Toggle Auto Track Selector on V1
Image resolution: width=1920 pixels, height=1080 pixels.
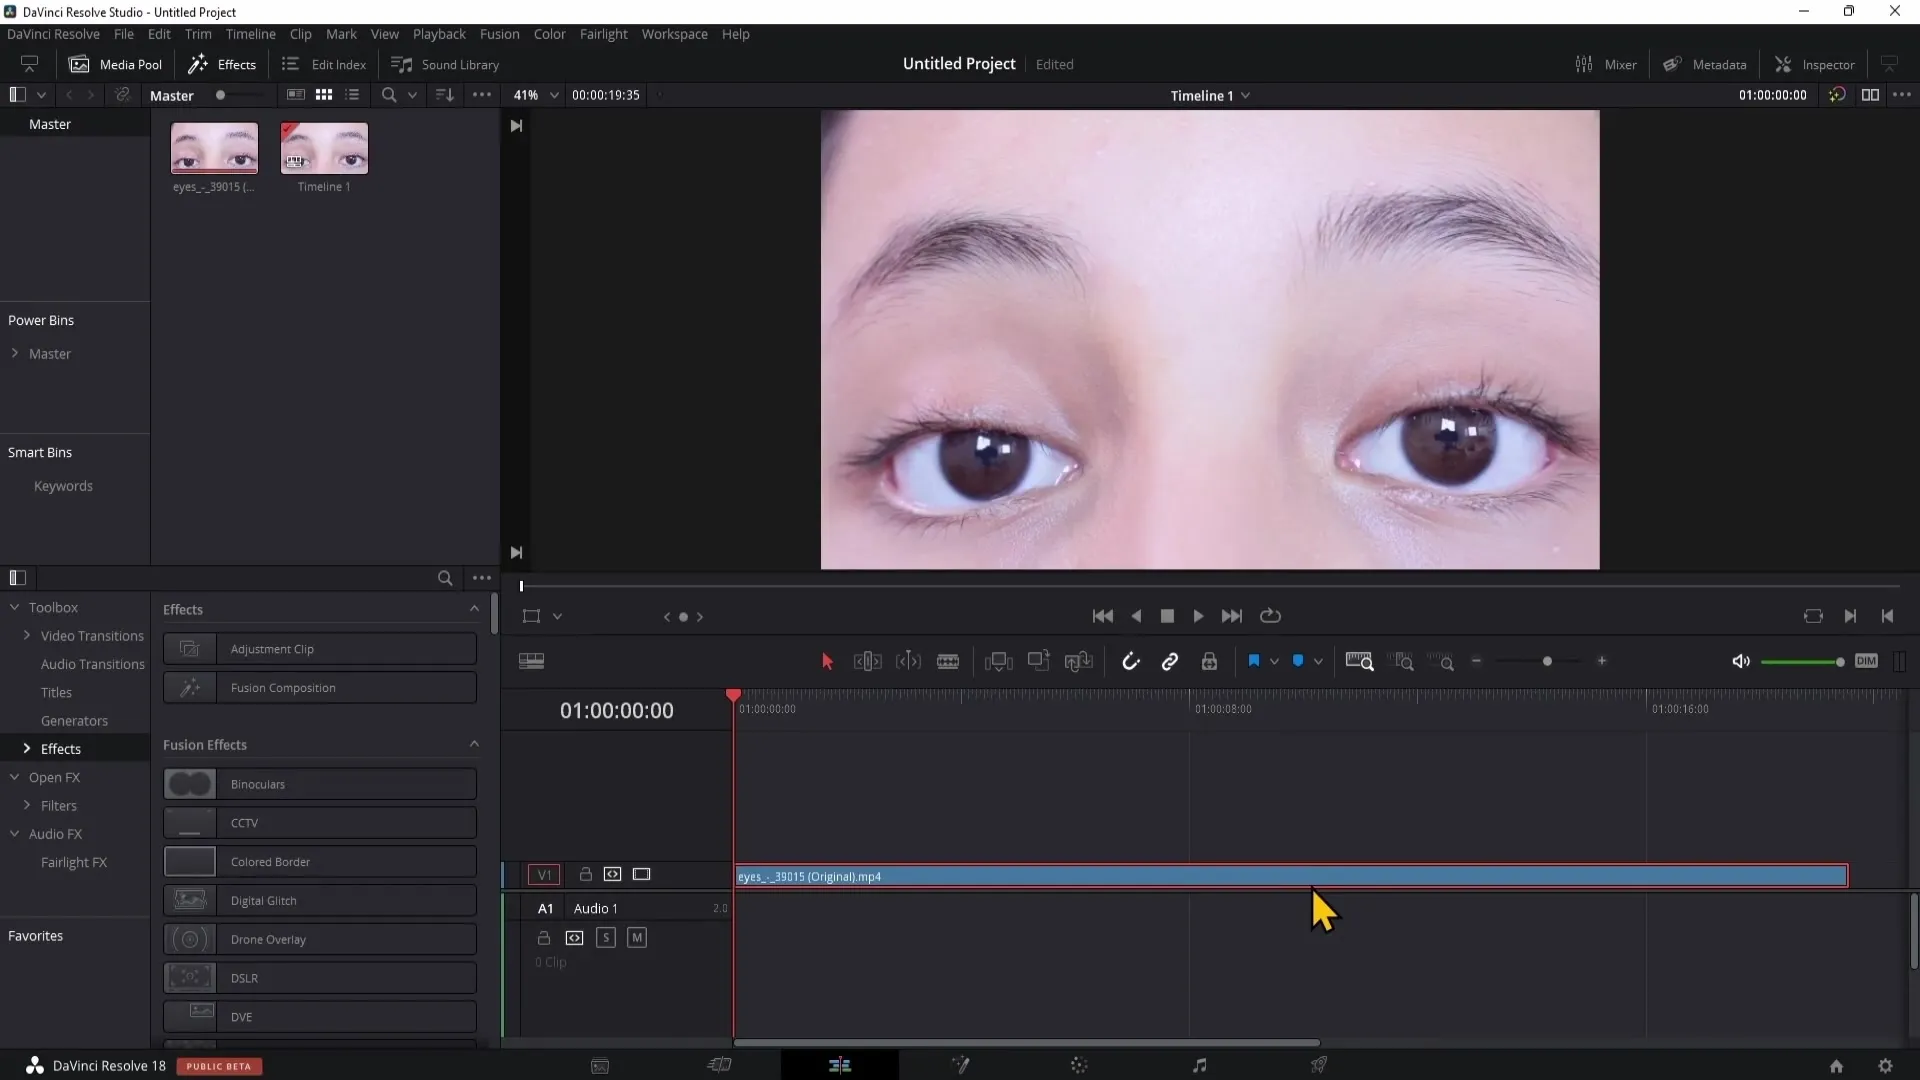tap(612, 874)
